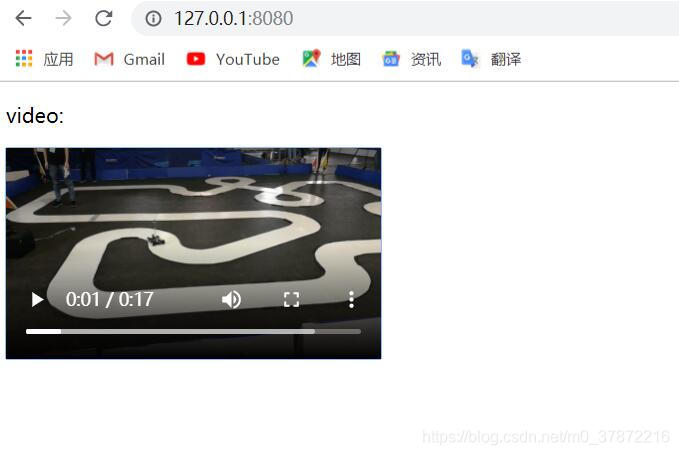
Task: Open the Translate (翻译) bookmark
Action: click(x=491, y=59)
